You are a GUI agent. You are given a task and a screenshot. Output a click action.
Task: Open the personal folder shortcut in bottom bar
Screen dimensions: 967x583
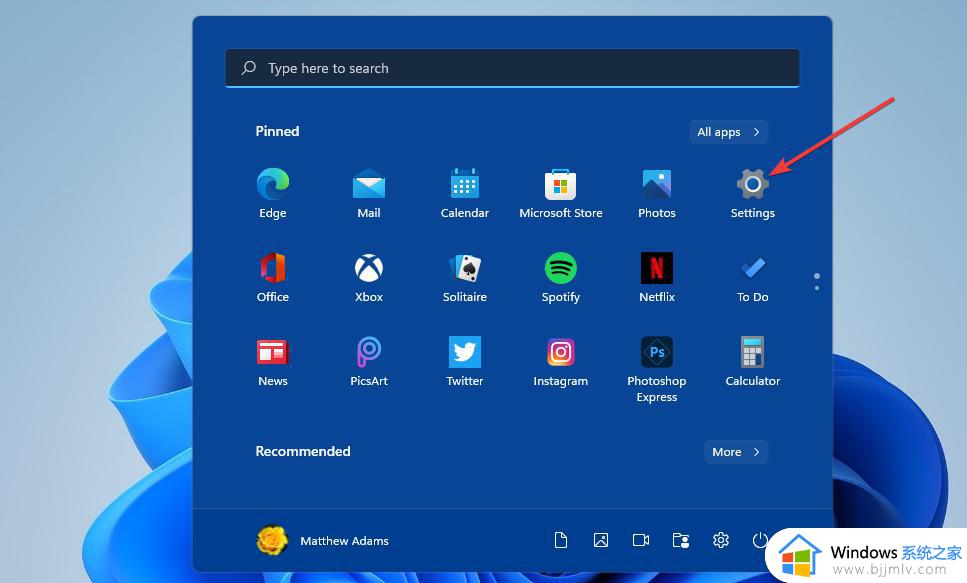(x=681, y=540)
